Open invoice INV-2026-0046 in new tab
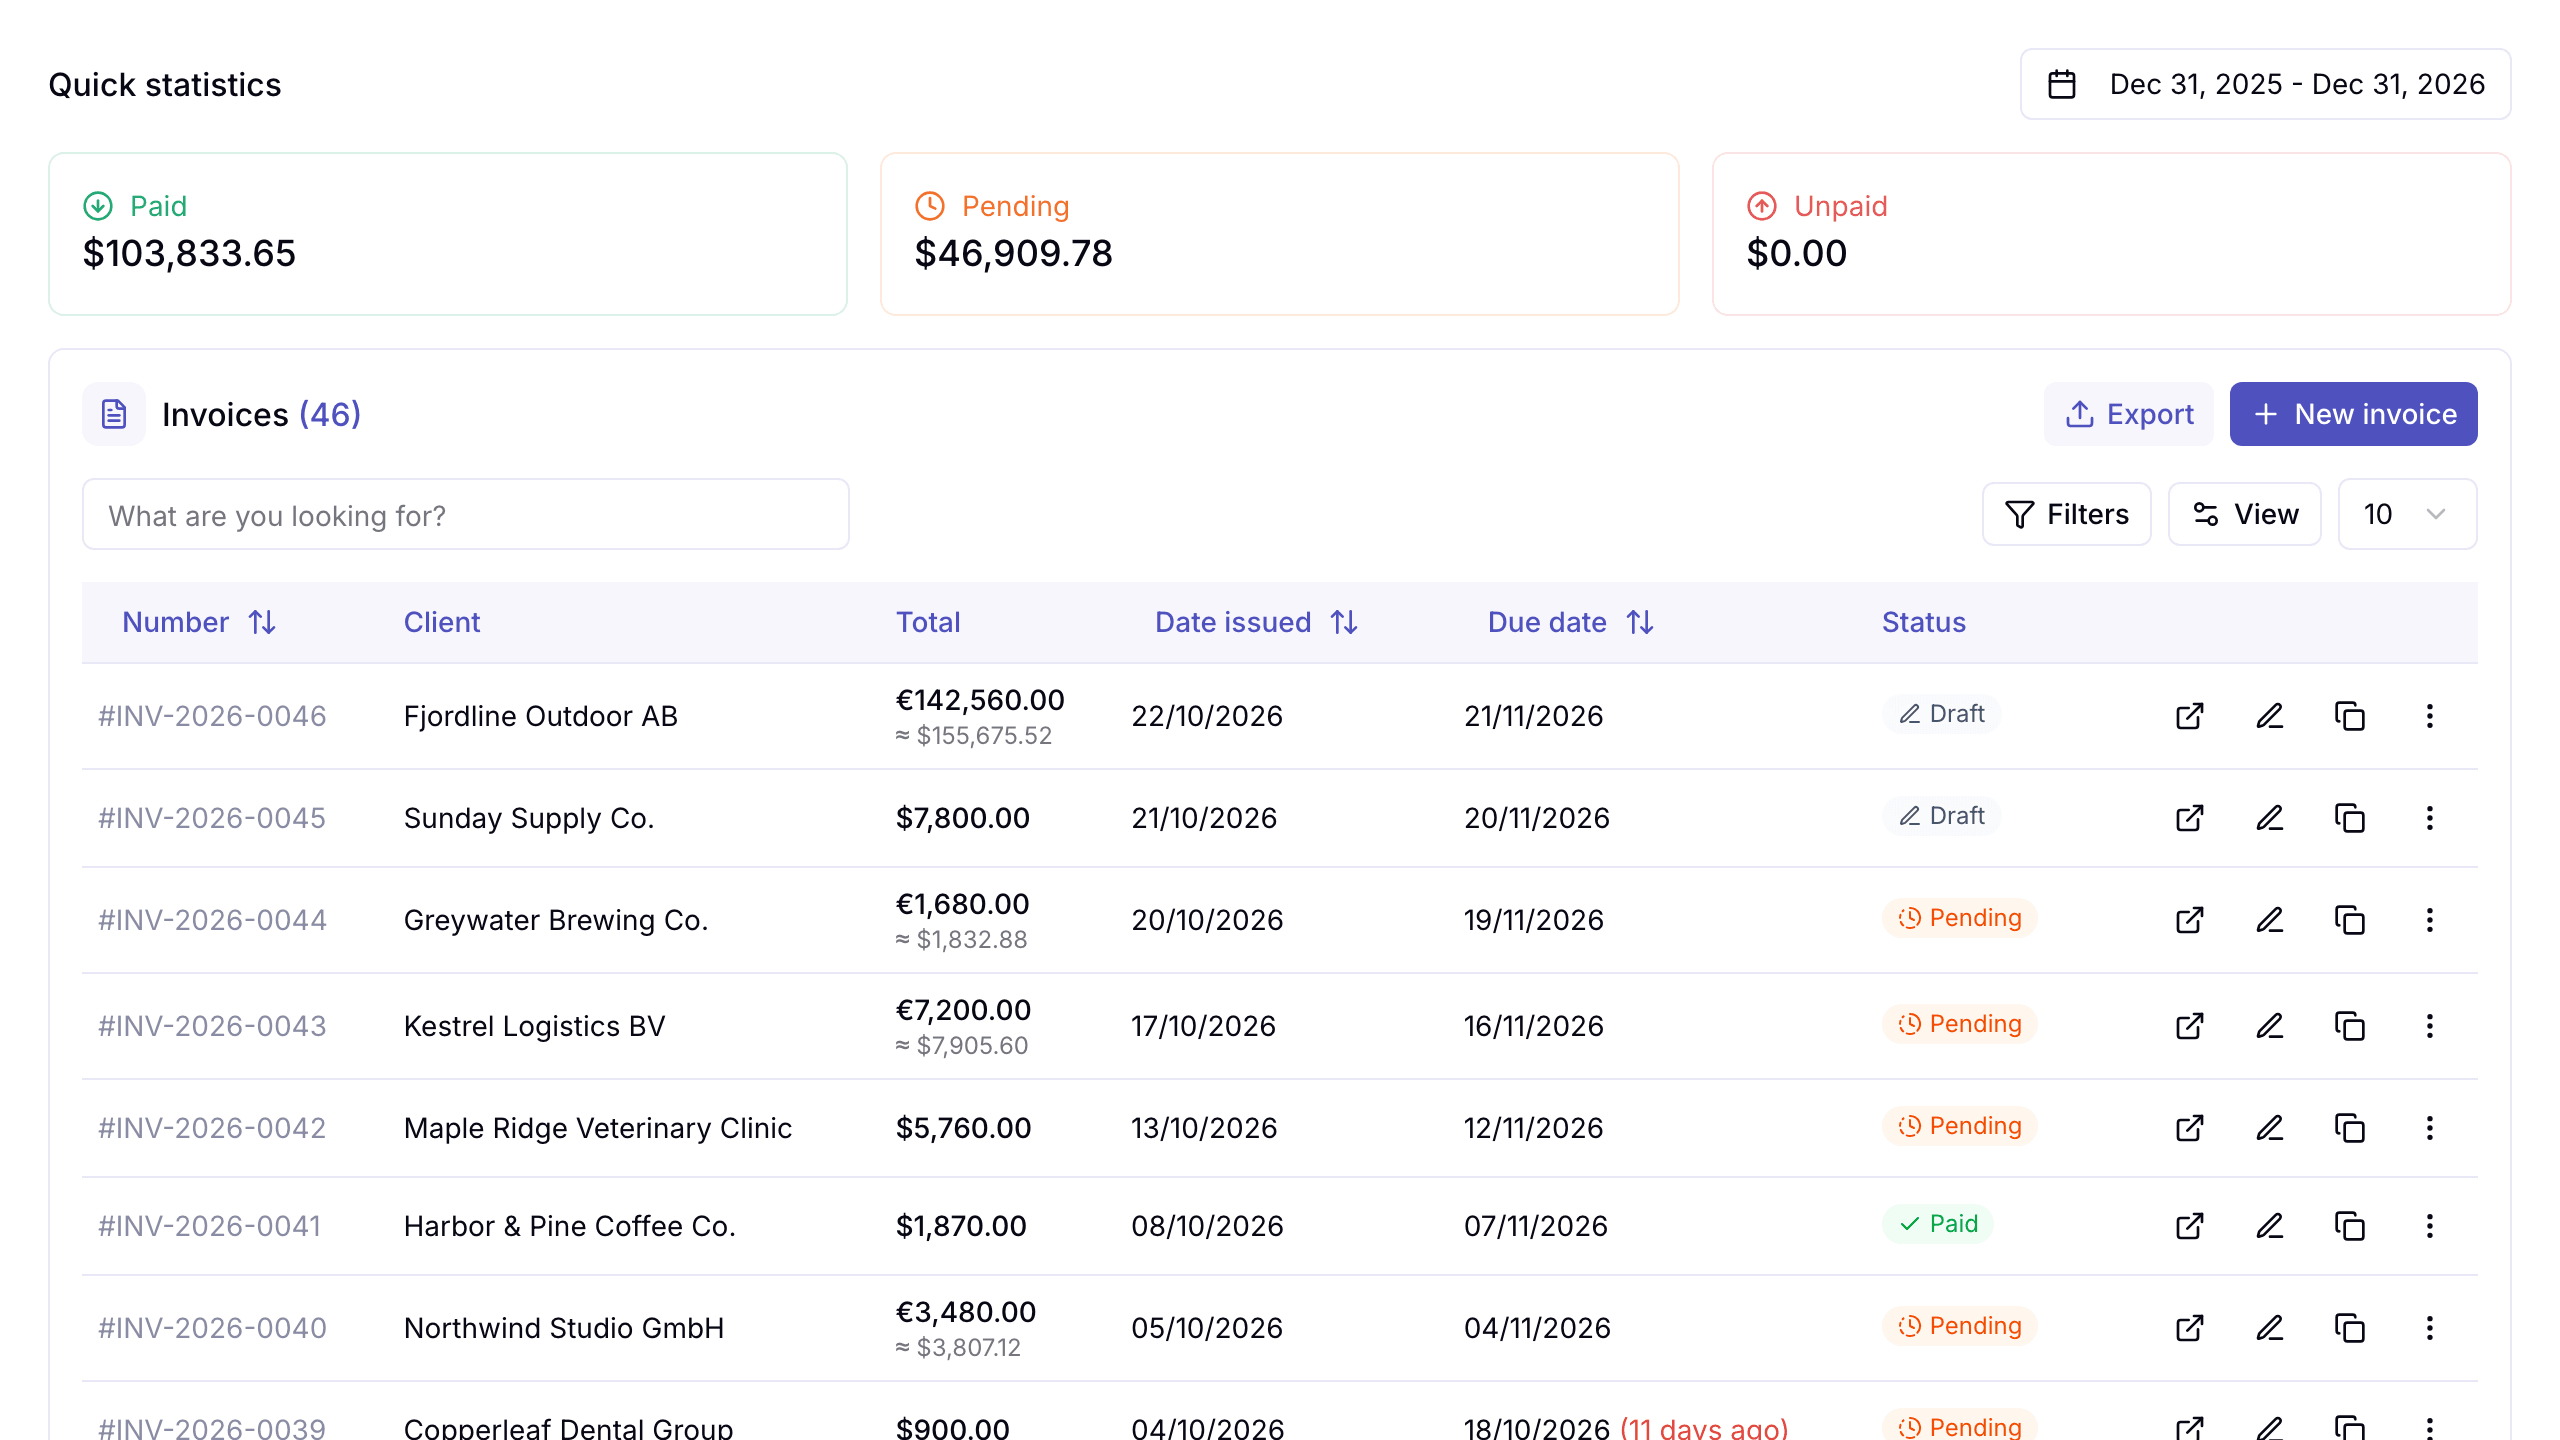Viewport: 2560px width, 1440px height. [2190, 716]
